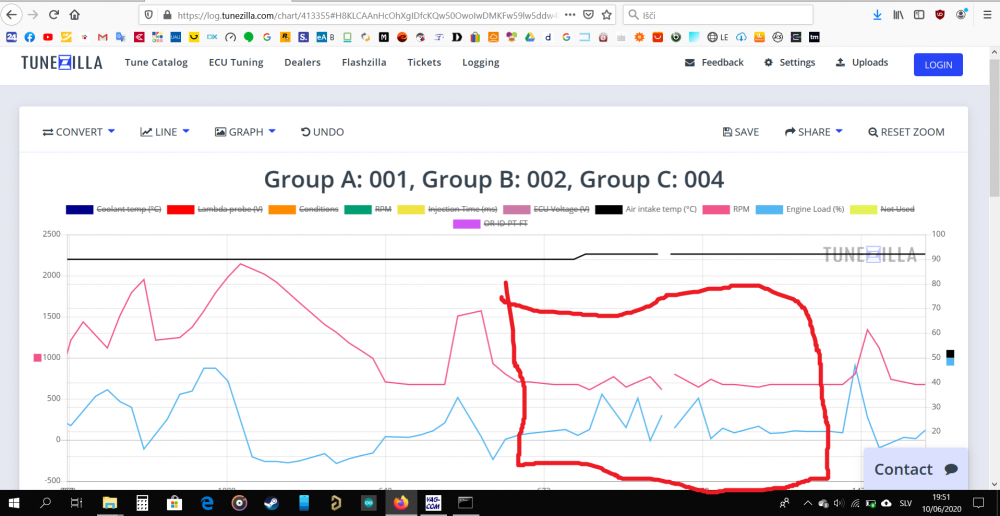Screen dimensions: 1000x516
Task: Click the black Air intake temp swatch
Action: point(610,209)
